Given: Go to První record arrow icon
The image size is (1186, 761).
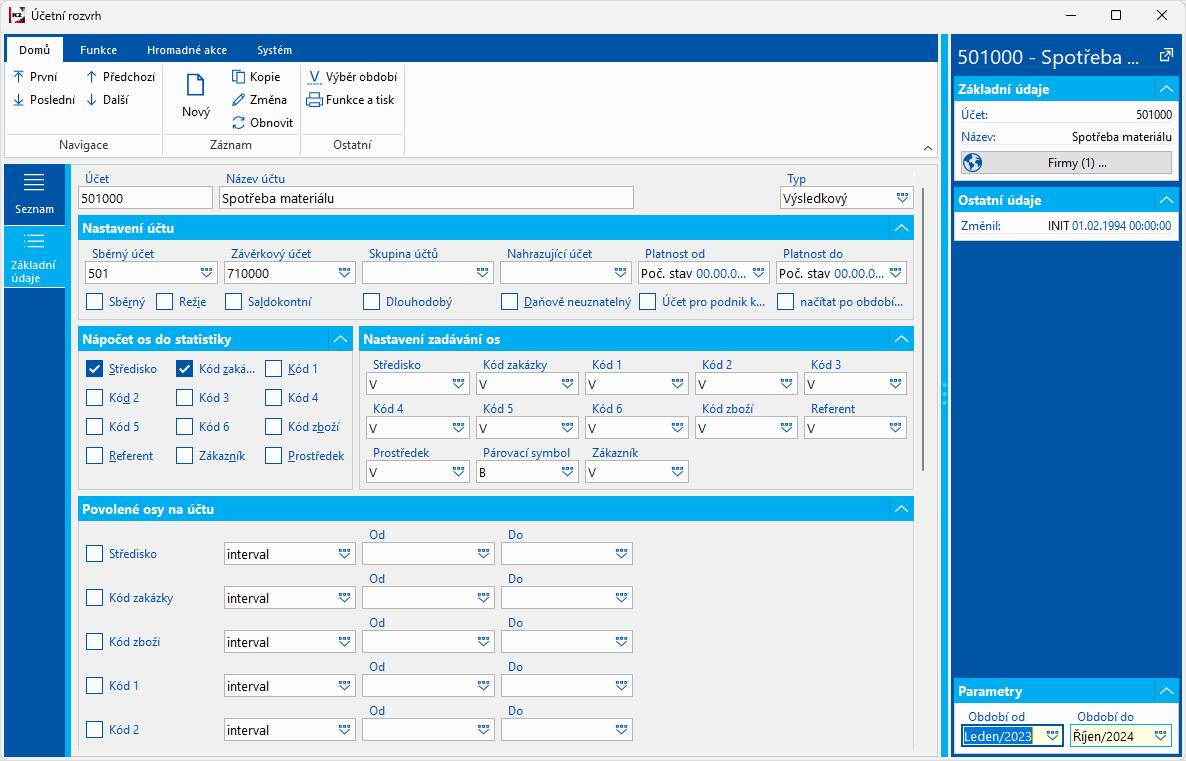Looking at the screenshot, I should coord(19,77).
